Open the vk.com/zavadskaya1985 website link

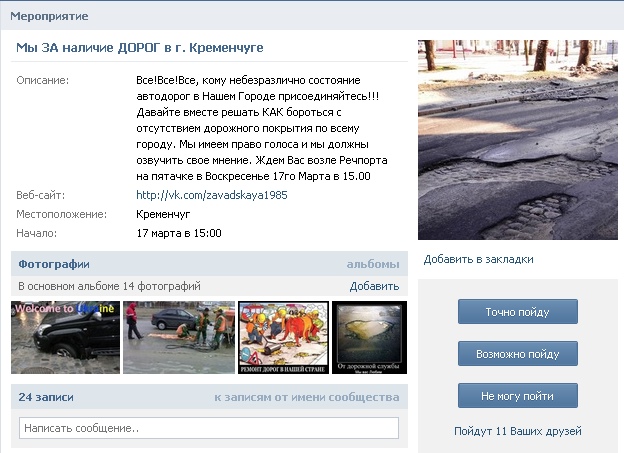(x=211, y=195)
